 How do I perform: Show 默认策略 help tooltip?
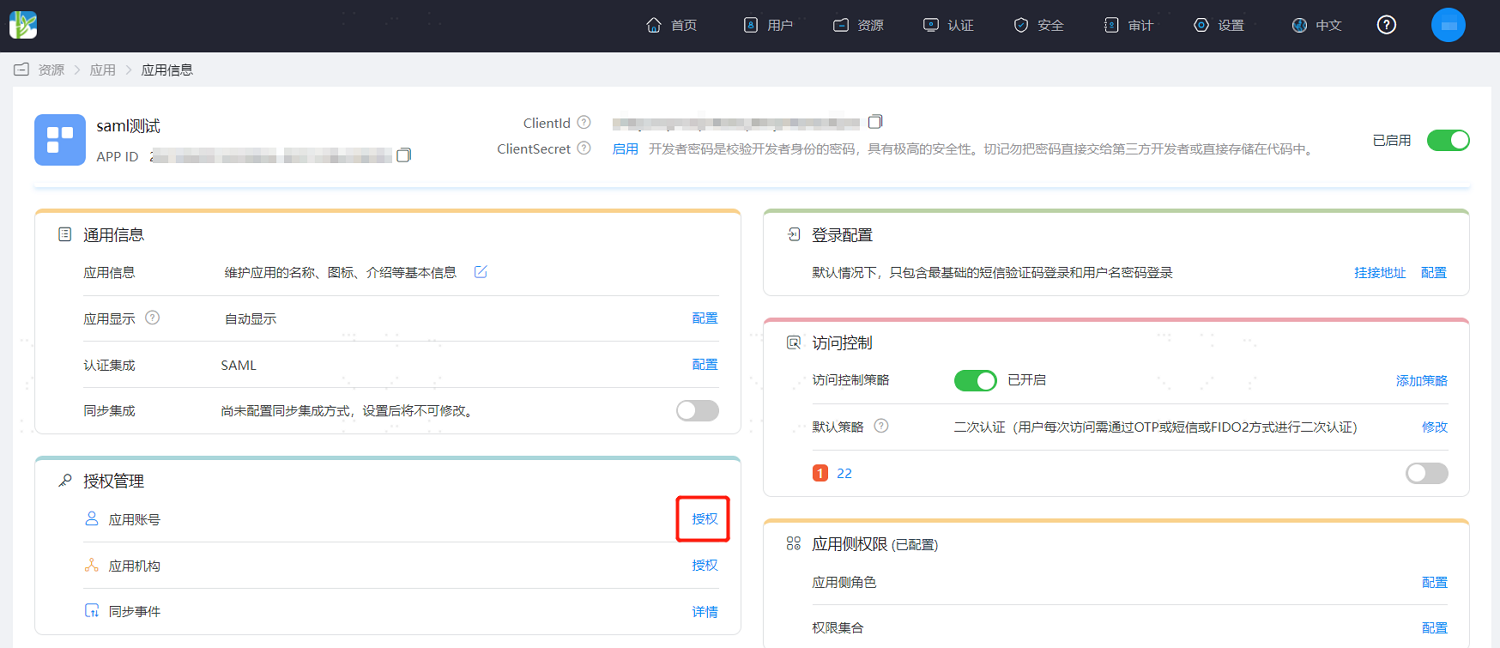point(881,426)
